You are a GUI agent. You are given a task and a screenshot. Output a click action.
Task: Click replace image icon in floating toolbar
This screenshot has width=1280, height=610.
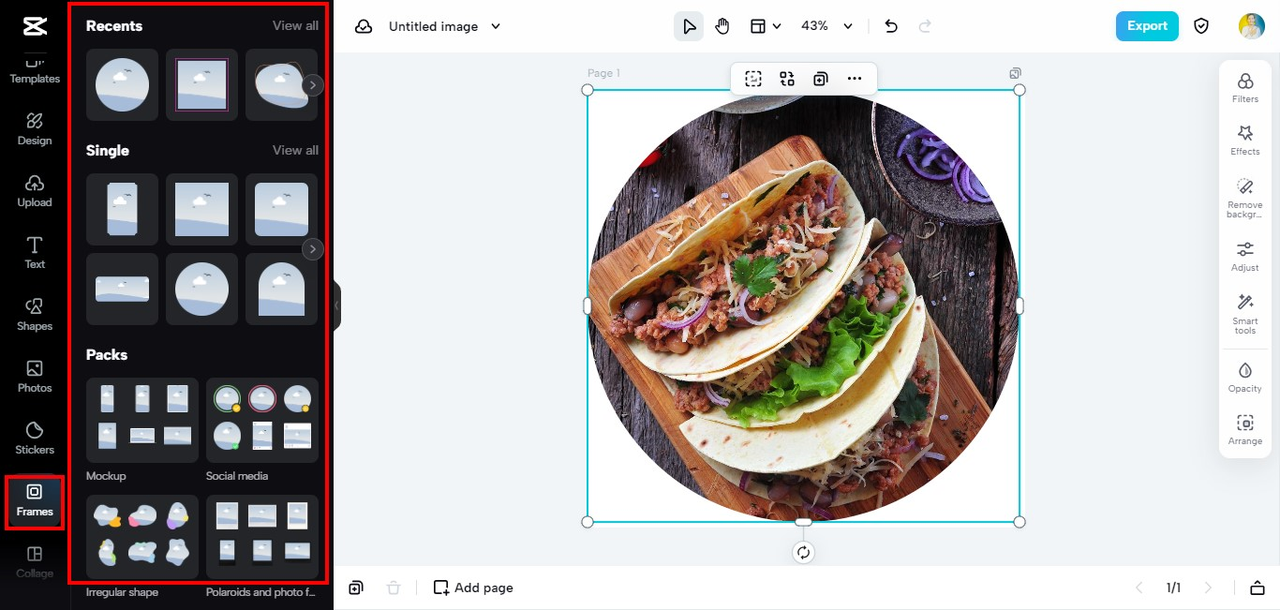[787, 79]
